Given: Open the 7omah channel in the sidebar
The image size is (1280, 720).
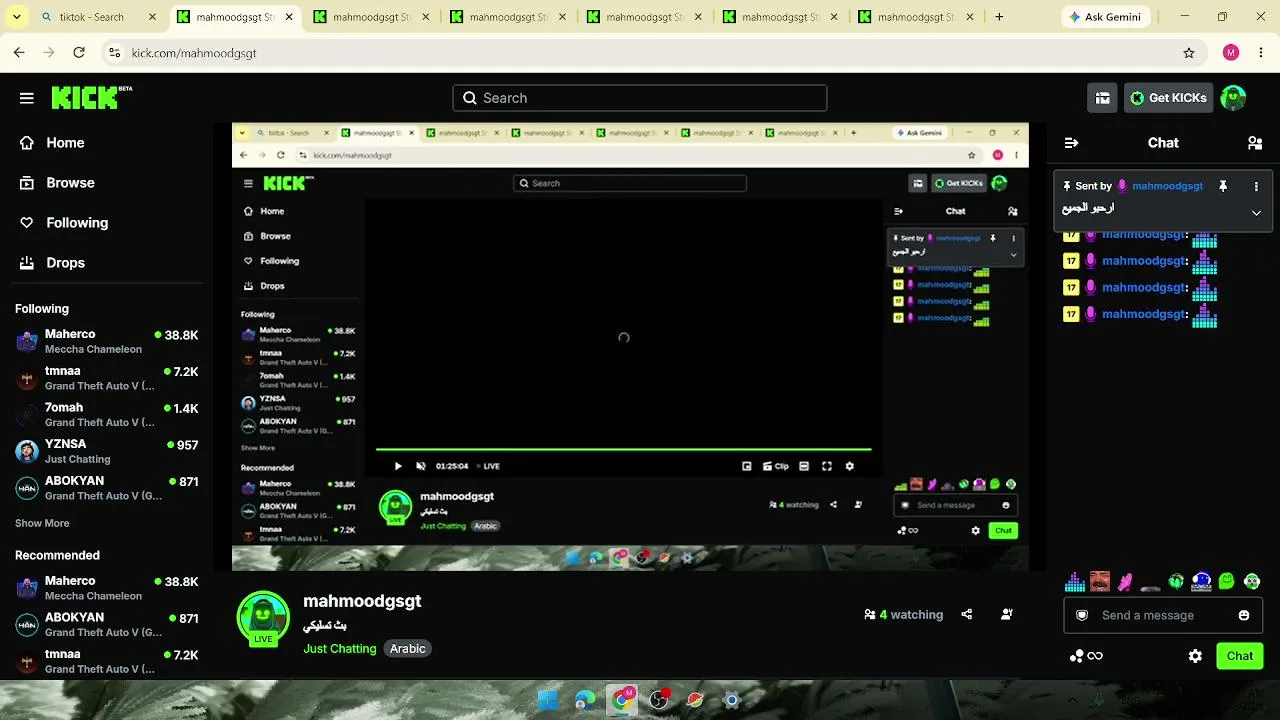Looking at the screenshot, I should (107, 415).
